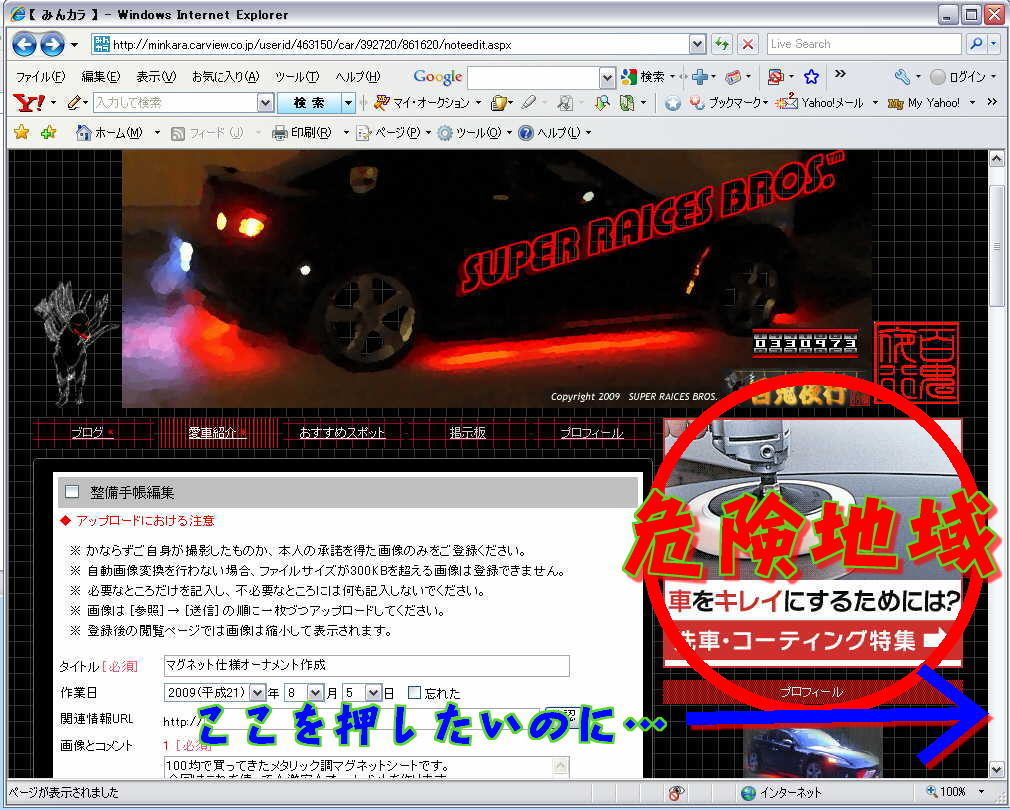
Task: Open the Live Search options dropdown arrow
Action: click(994, 44)
